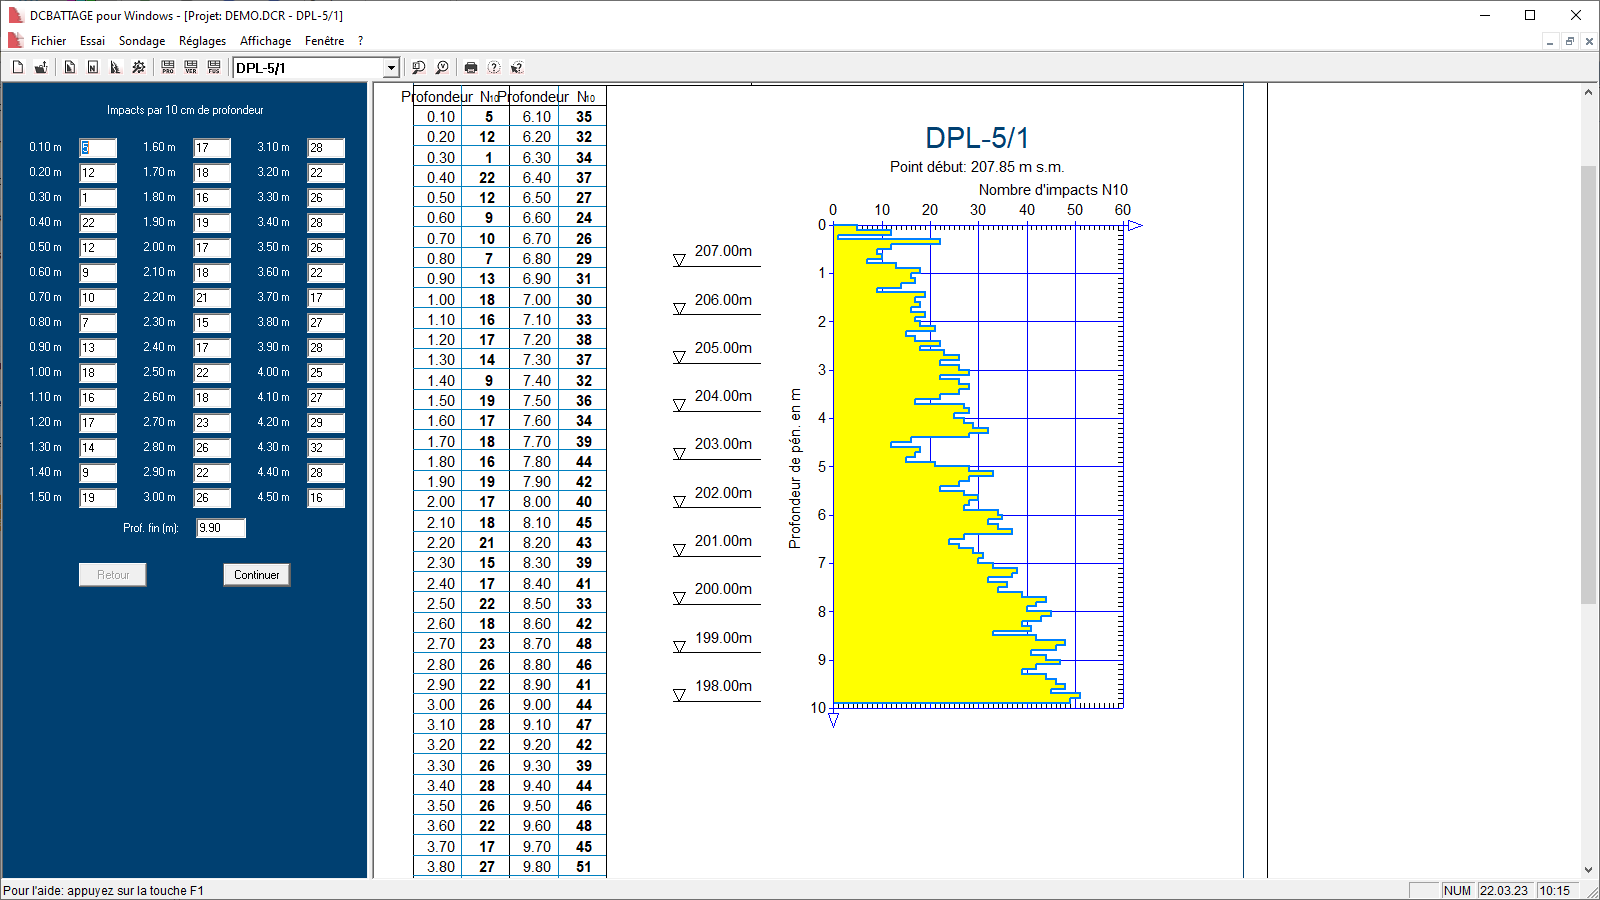Click the 0.10 m impacts input field

click(x=98, y=148)
